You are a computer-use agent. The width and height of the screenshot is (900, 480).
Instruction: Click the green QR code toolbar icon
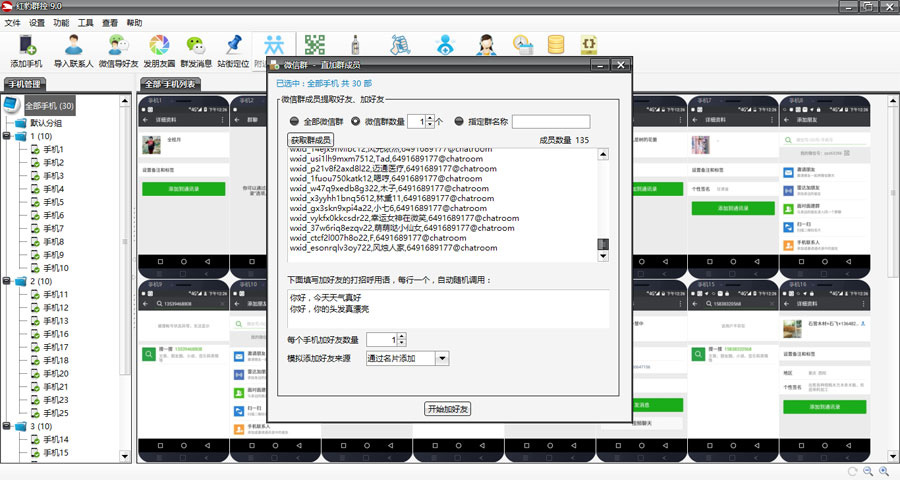coord(315,45)
